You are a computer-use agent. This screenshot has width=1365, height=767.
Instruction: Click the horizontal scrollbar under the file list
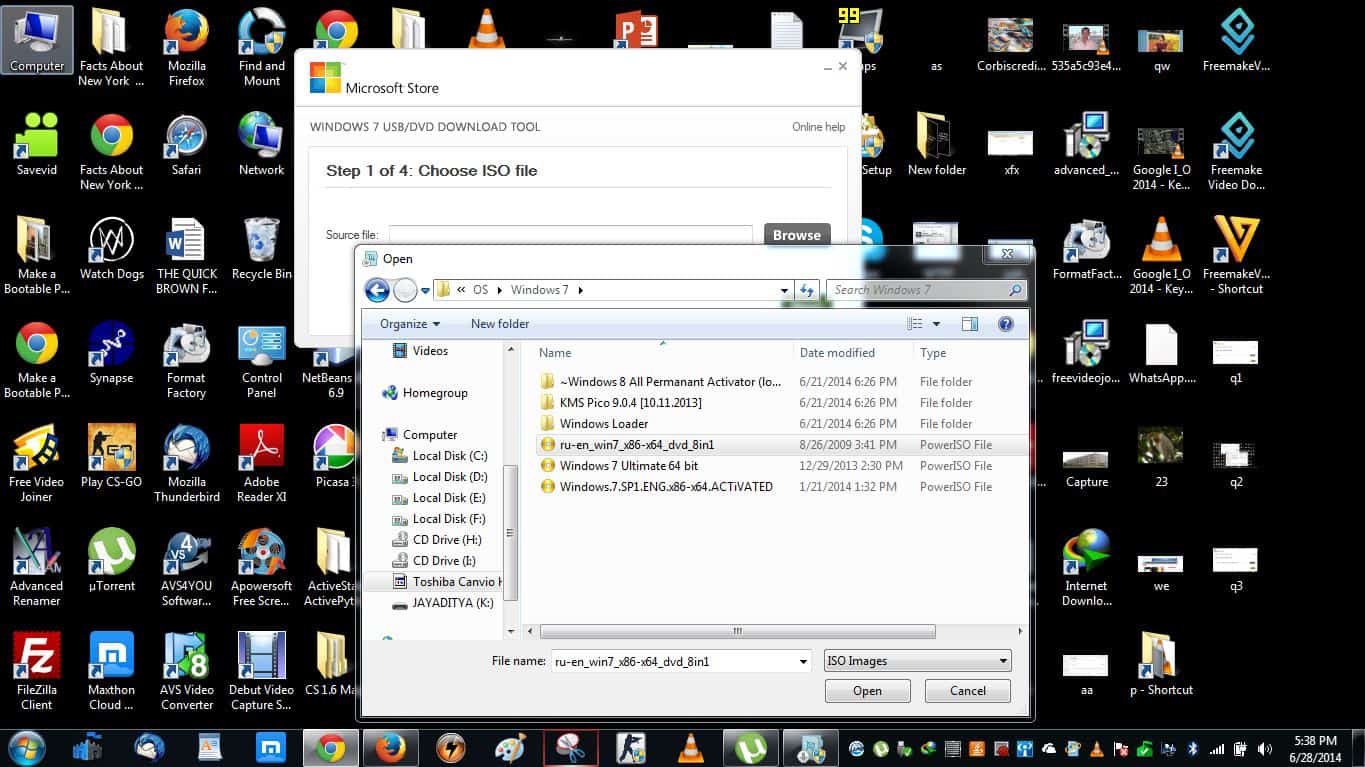(x=738, y=632)
